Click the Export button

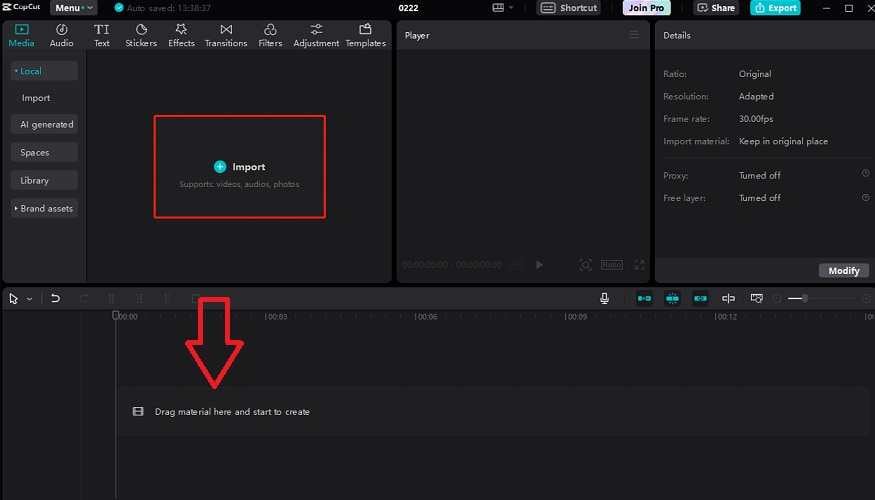click(775, 8)
